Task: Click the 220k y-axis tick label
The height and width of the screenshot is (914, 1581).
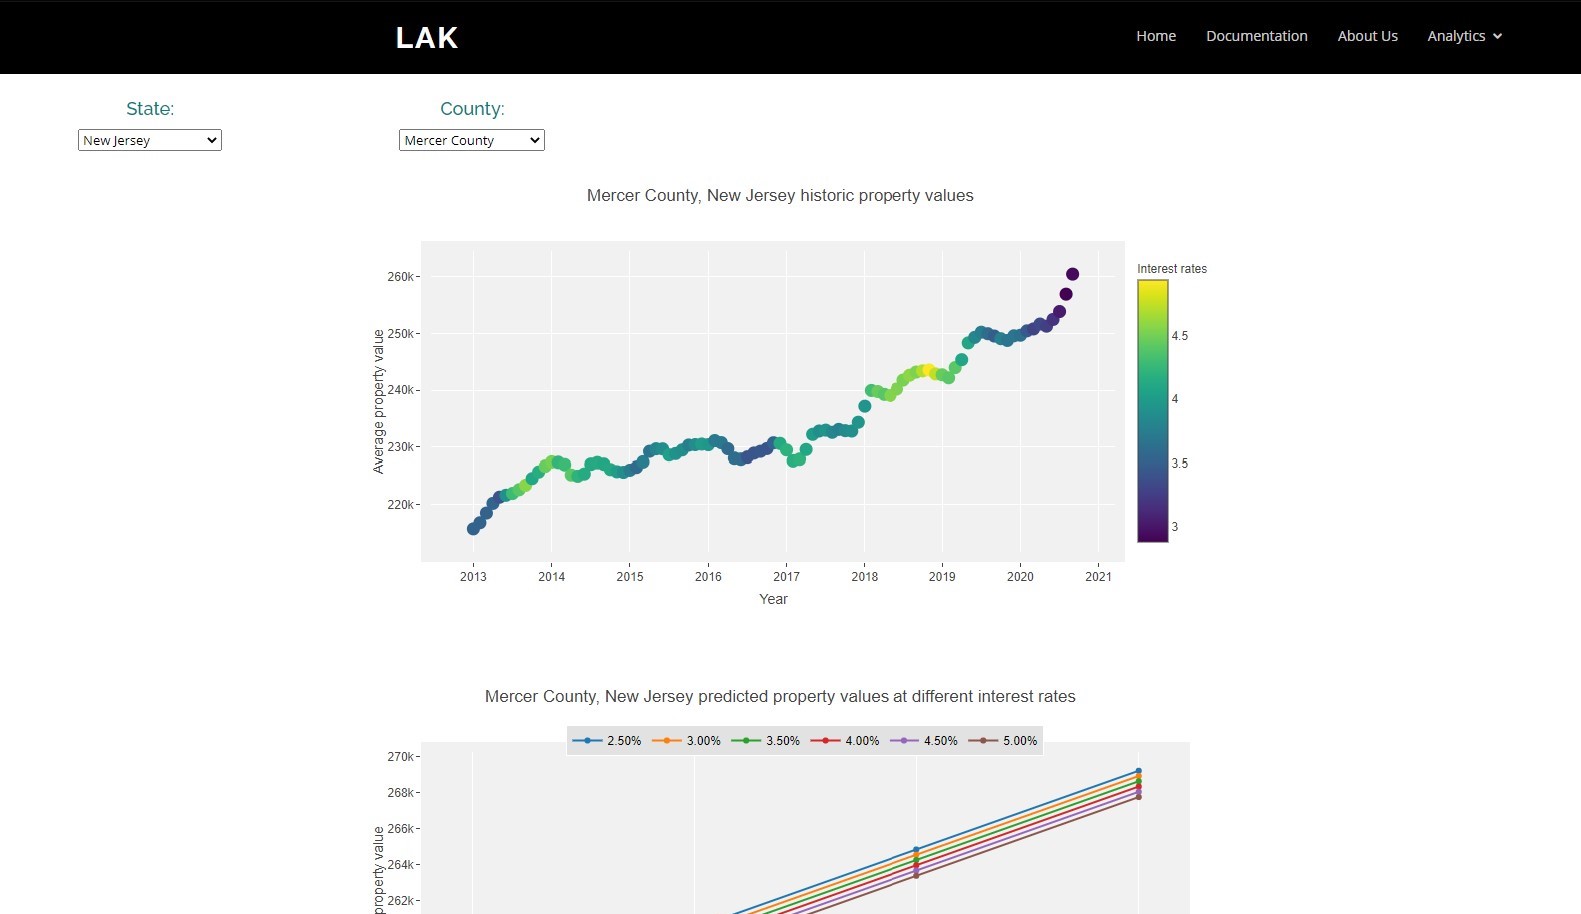Action: (400, 505)
